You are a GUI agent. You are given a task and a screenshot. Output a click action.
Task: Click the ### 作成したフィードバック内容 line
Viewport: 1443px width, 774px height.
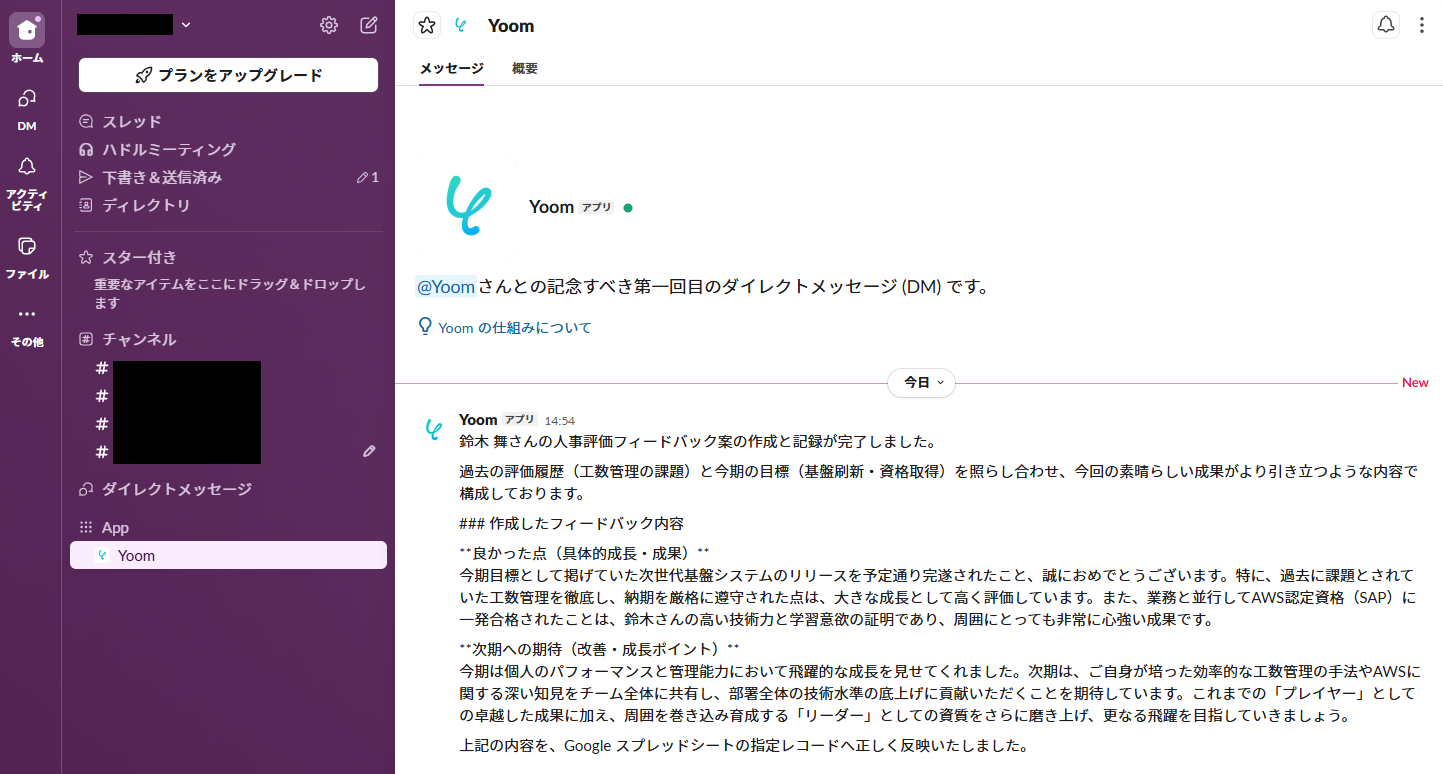571,524
